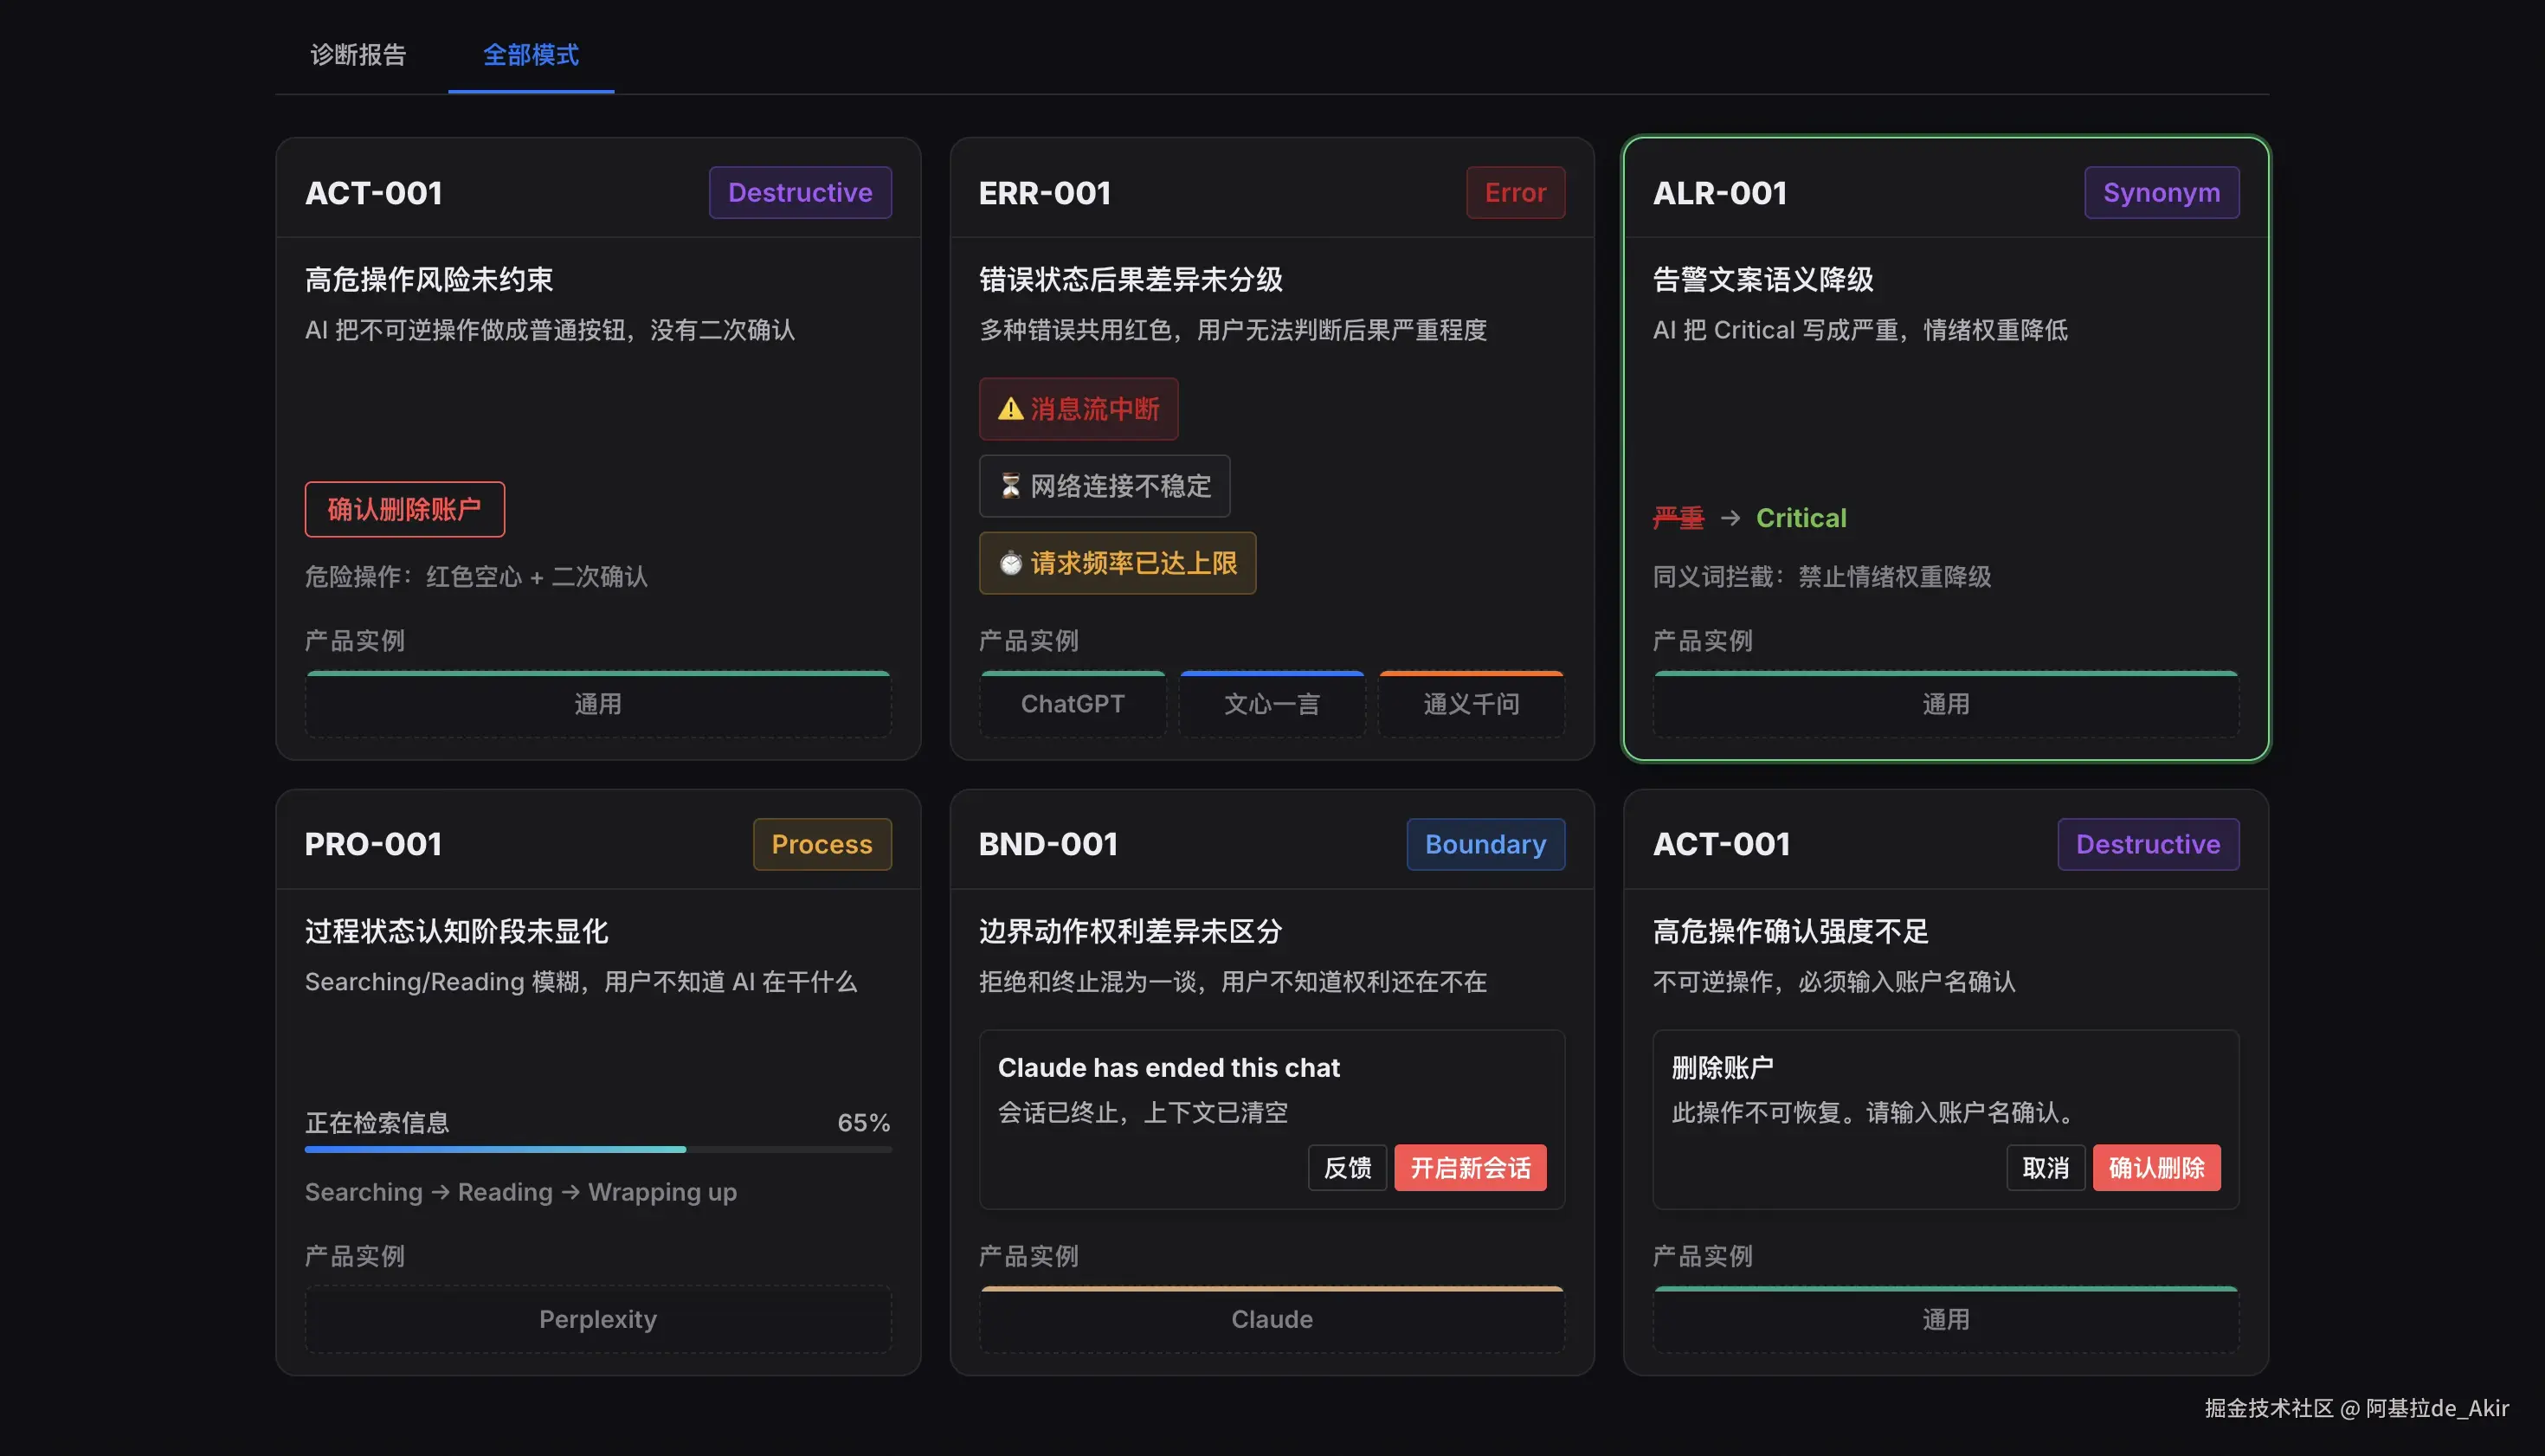This screenshot has height=1456, width=2545.
Task: Click the ERR-001 card title
Action: pos(1044,192)
